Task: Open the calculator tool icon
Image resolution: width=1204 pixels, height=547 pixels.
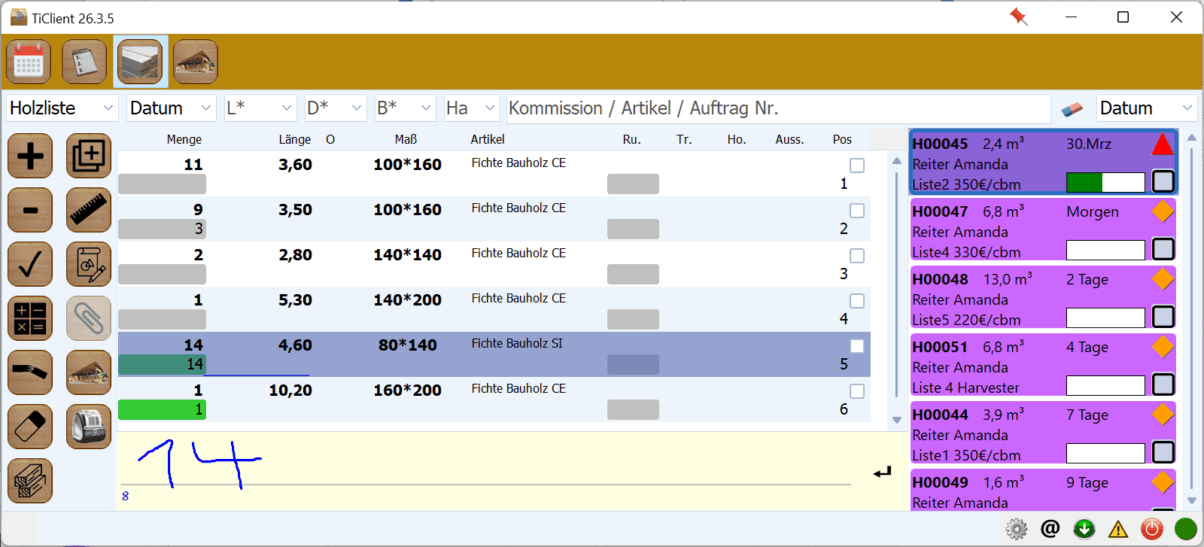Action: coord(30,318)
